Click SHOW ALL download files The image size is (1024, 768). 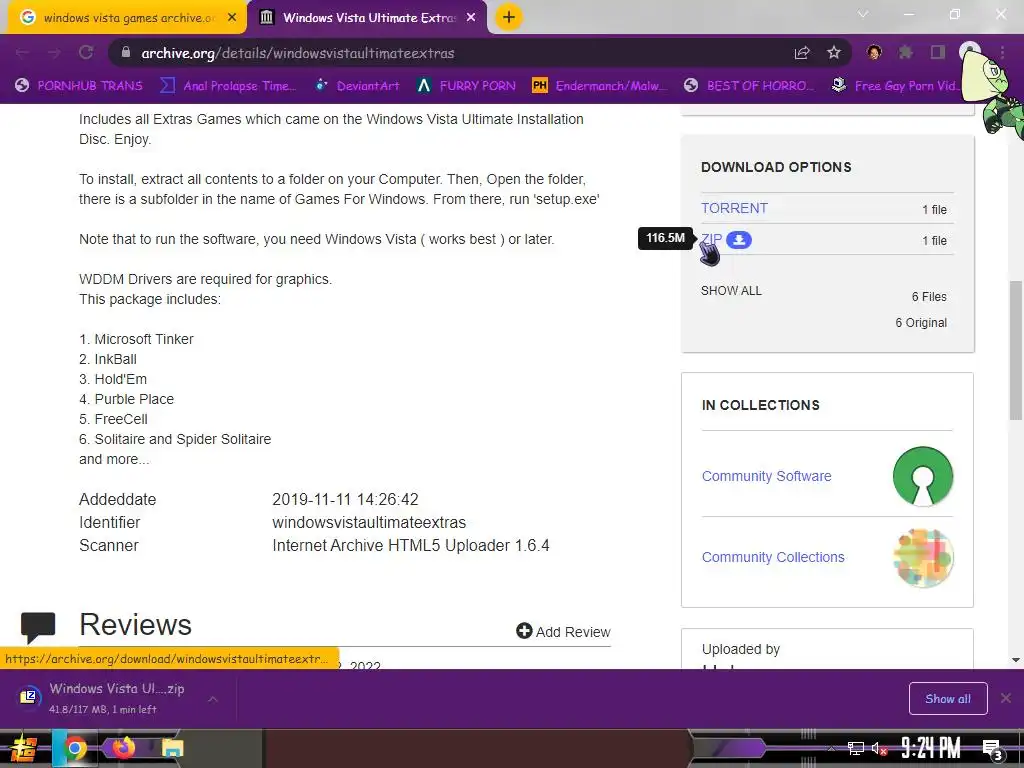[731, 291]
